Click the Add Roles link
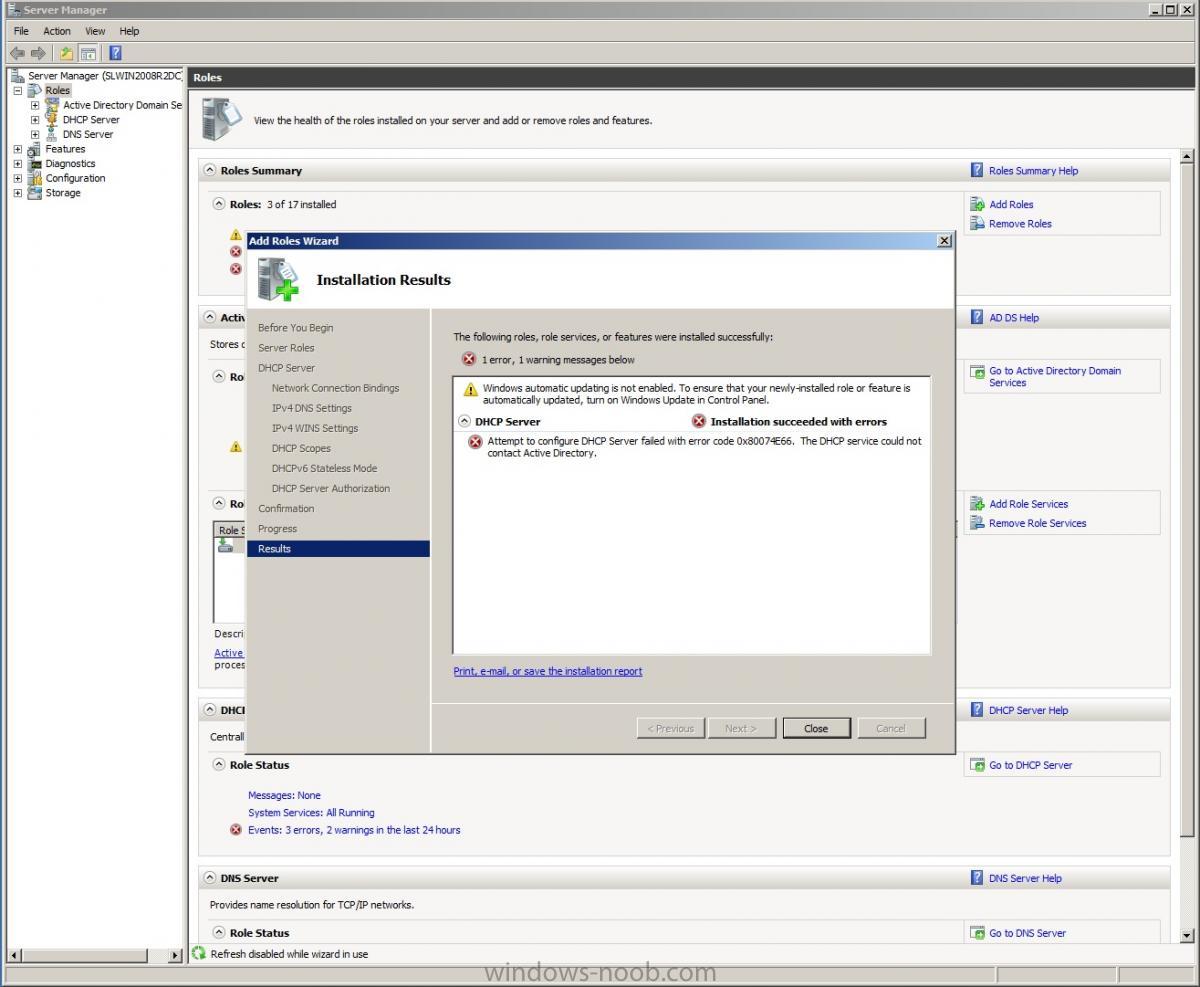Screen dimensions: 1200x987 (x=1011, y=204)
